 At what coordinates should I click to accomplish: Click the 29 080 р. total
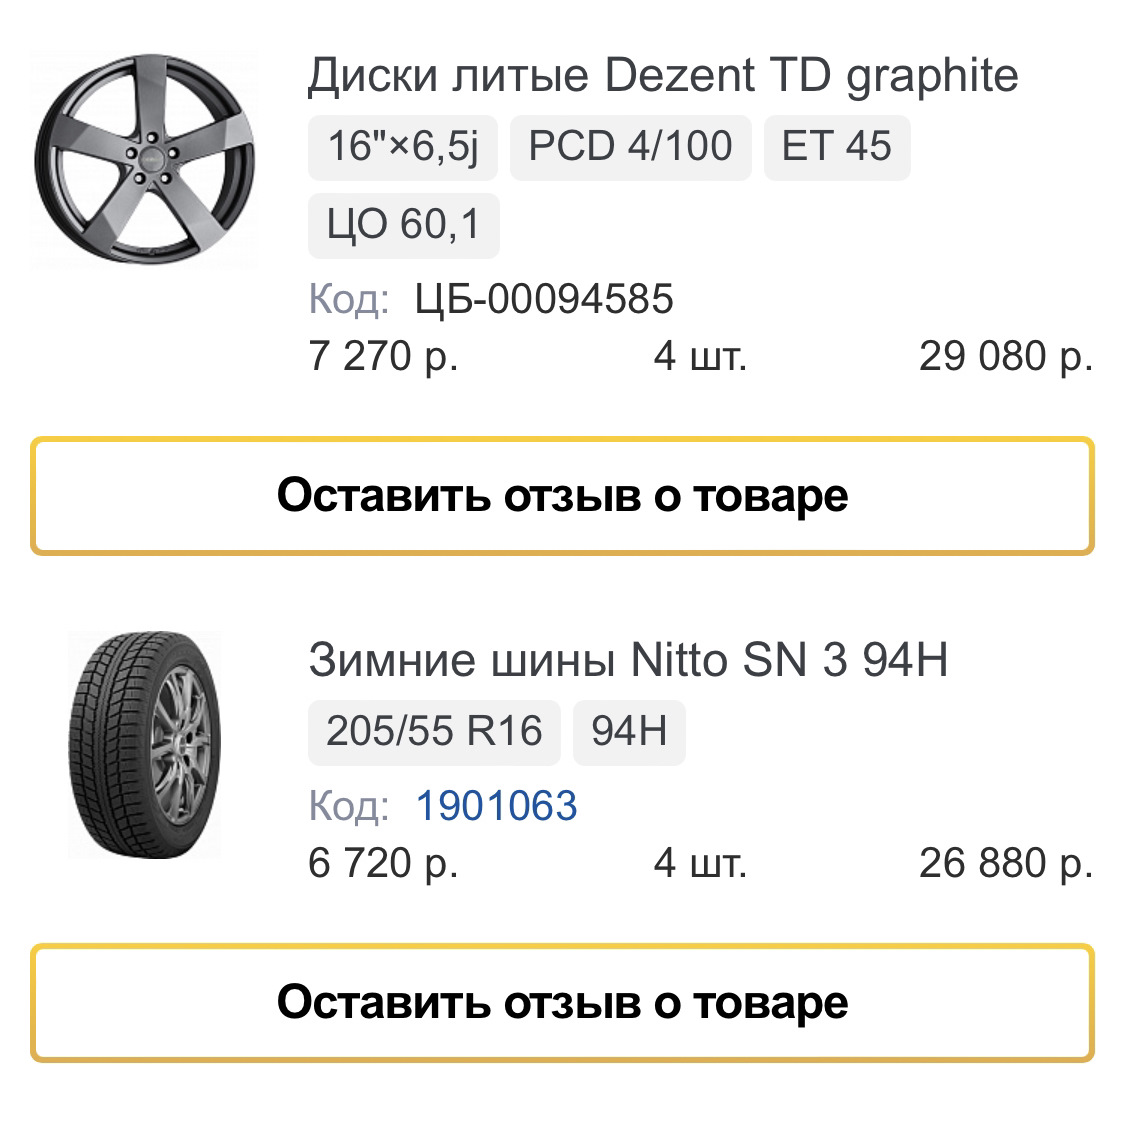click(x=1005, y=356)
